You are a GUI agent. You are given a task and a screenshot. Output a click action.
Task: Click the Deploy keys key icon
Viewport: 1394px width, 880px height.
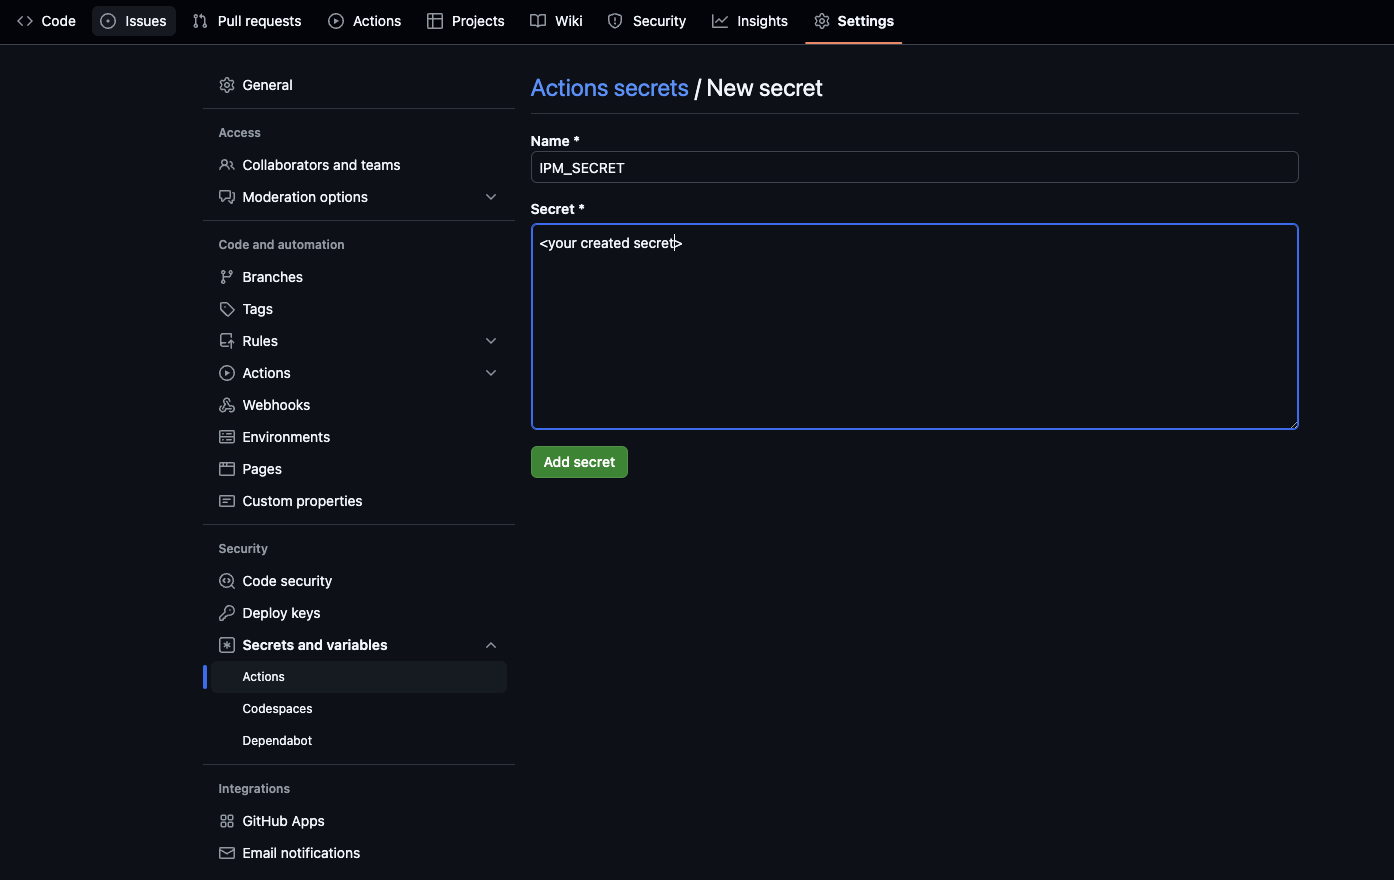point(227,613)
